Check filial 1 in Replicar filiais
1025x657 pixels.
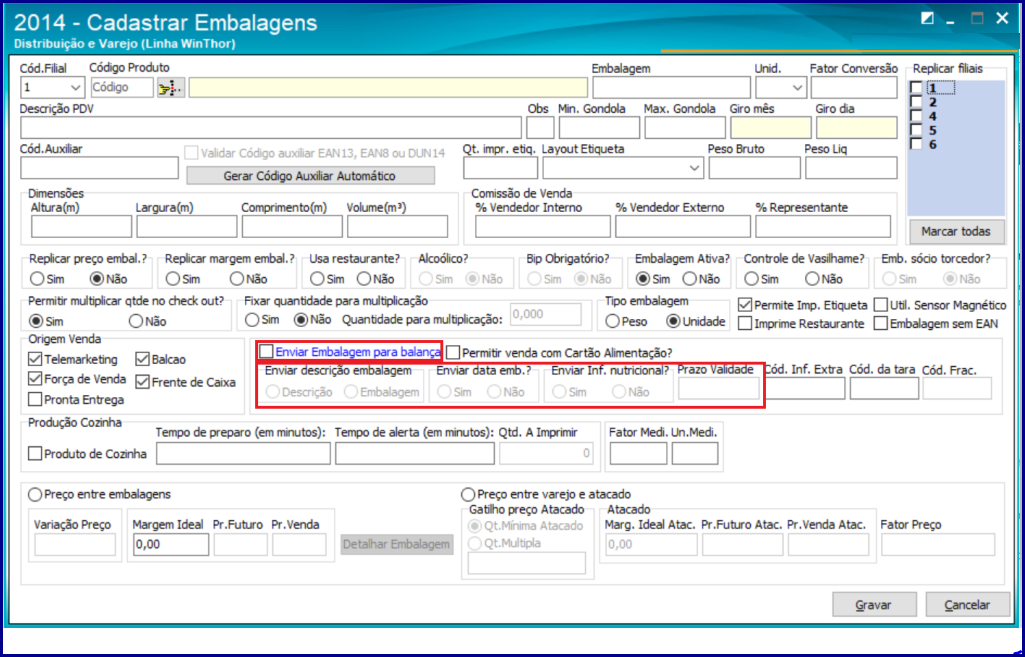(x=916, y=88)
